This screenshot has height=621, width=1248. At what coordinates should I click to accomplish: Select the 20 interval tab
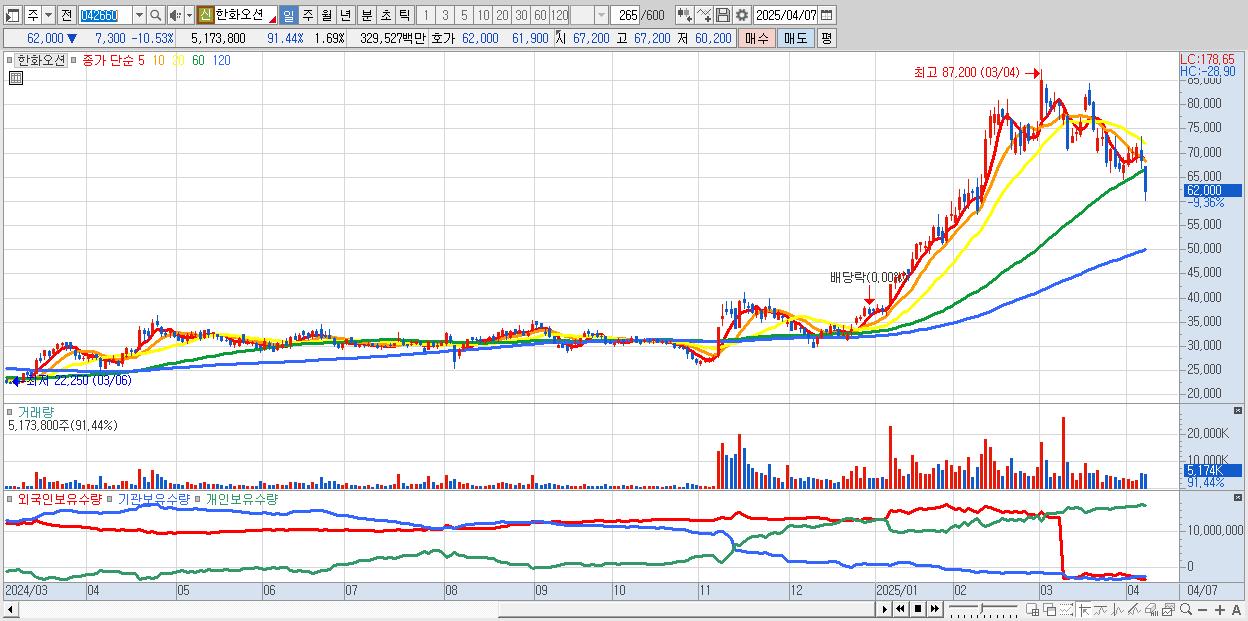(x=502, y=15)
